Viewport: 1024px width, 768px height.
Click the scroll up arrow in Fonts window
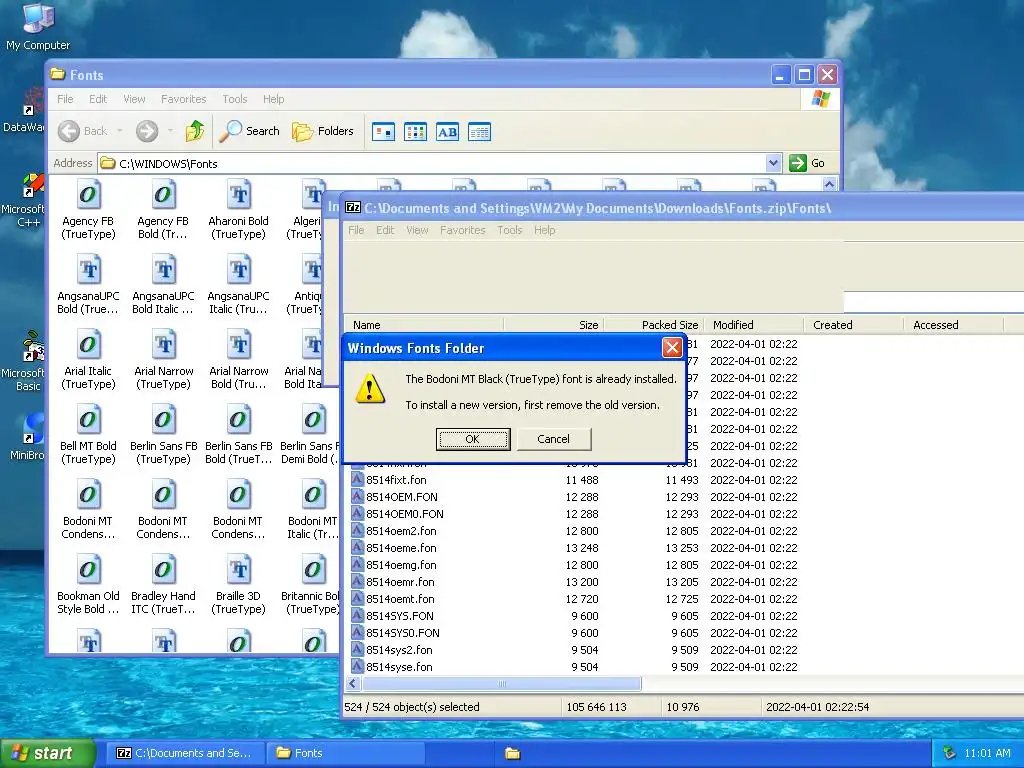pos(829,184)
